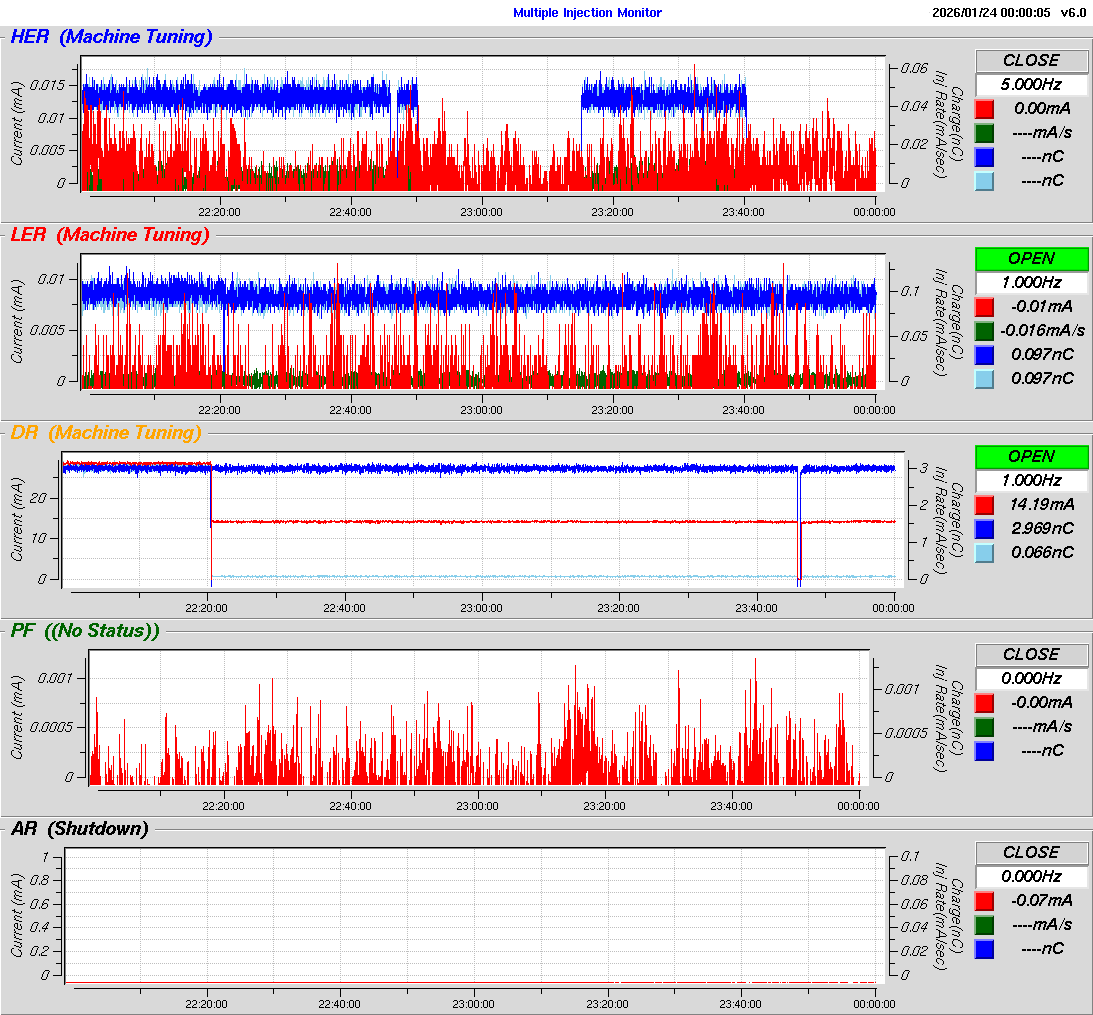Select the HER green injection rate swatch
Image resolution: width=1093 pixels, height=1015 pixels.
984,133
